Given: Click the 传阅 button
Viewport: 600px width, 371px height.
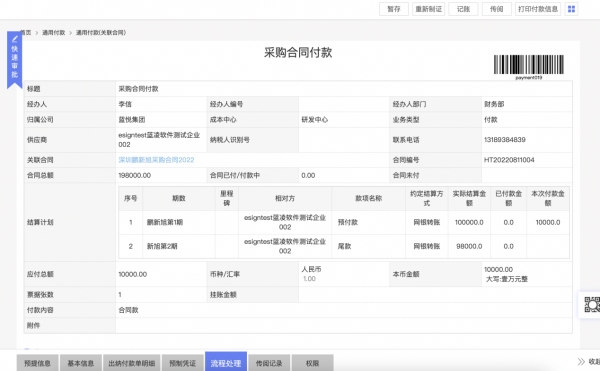Looking at the screenshot, I should pyautogui.click(x=497, y=9).
